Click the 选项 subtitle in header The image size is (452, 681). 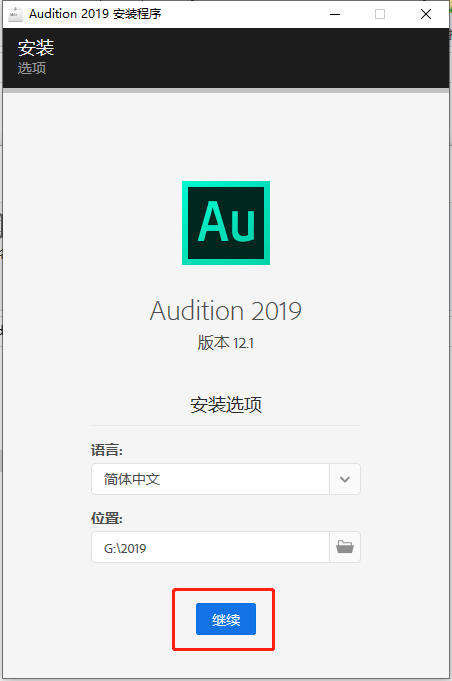(32, 68)
